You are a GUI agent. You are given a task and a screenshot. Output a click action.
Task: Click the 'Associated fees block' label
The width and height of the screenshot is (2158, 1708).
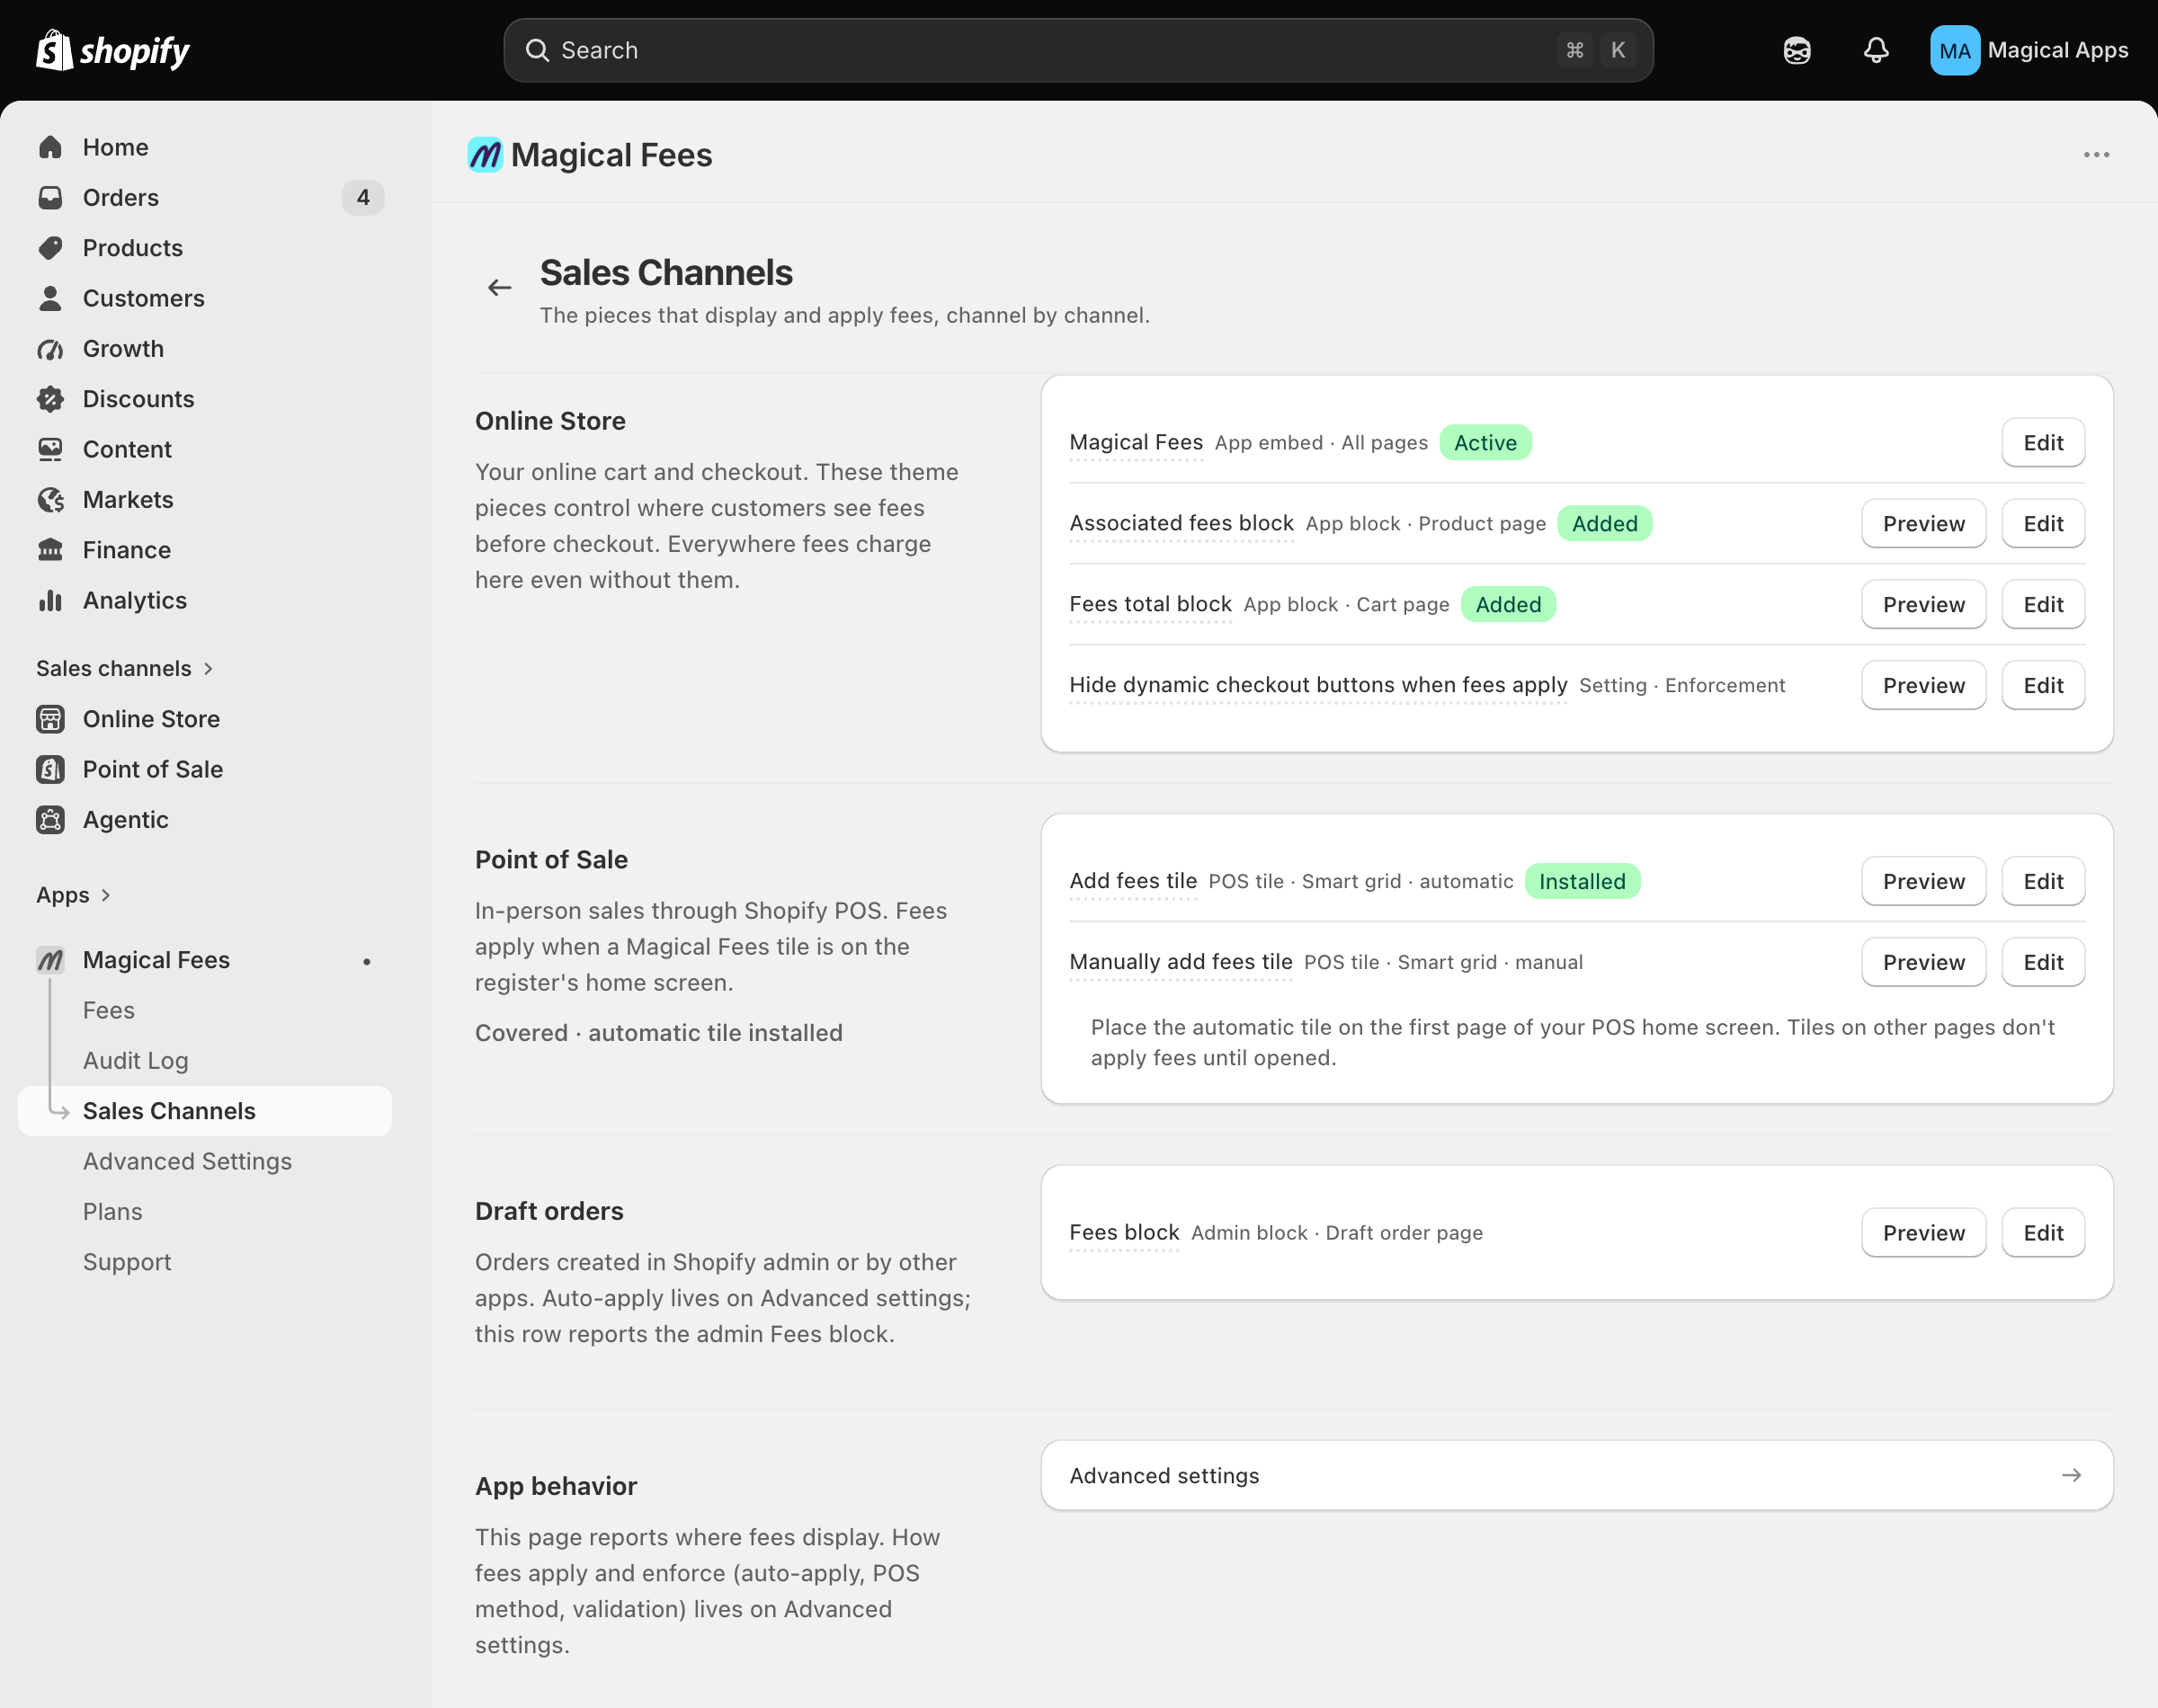pyautogui.click(x=1181, y=524)
